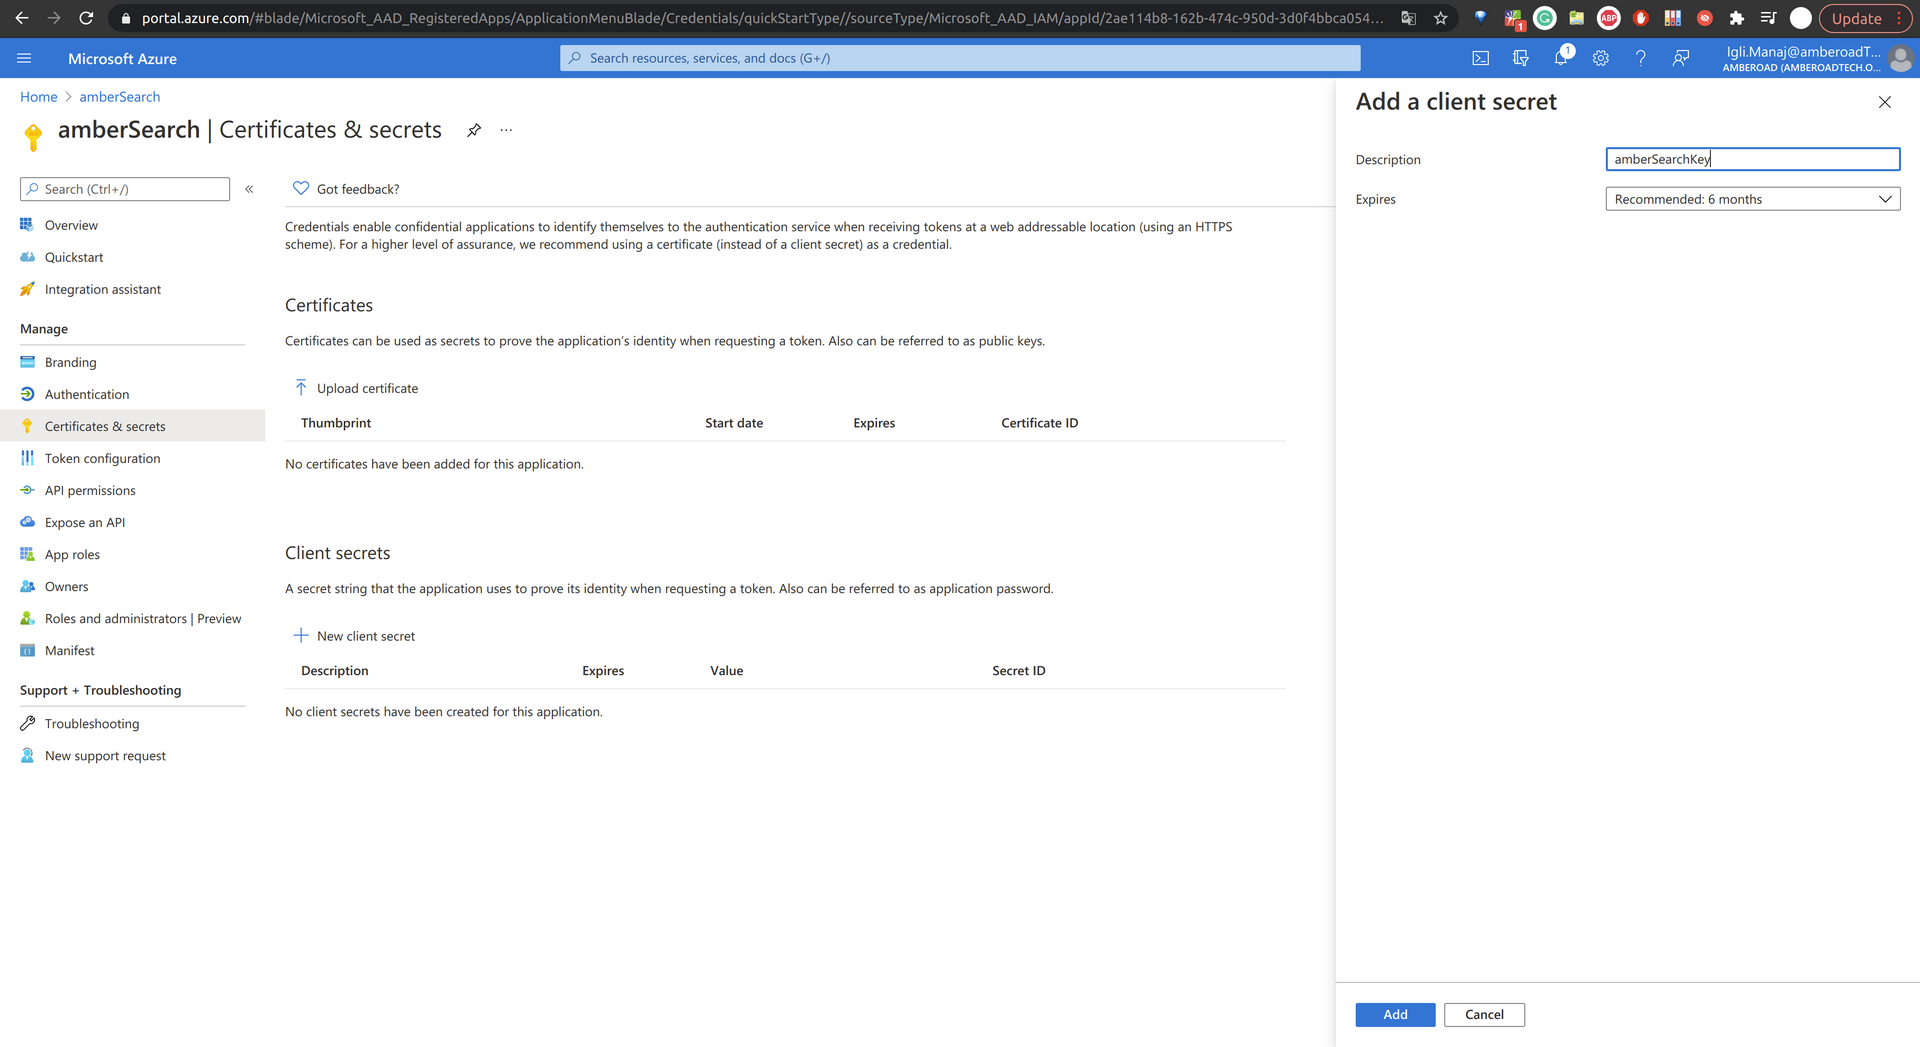Focus the sidebar Search (Ctrl+/) box
Viewport: 1920px width, 1047px height.
click(125, 189)
